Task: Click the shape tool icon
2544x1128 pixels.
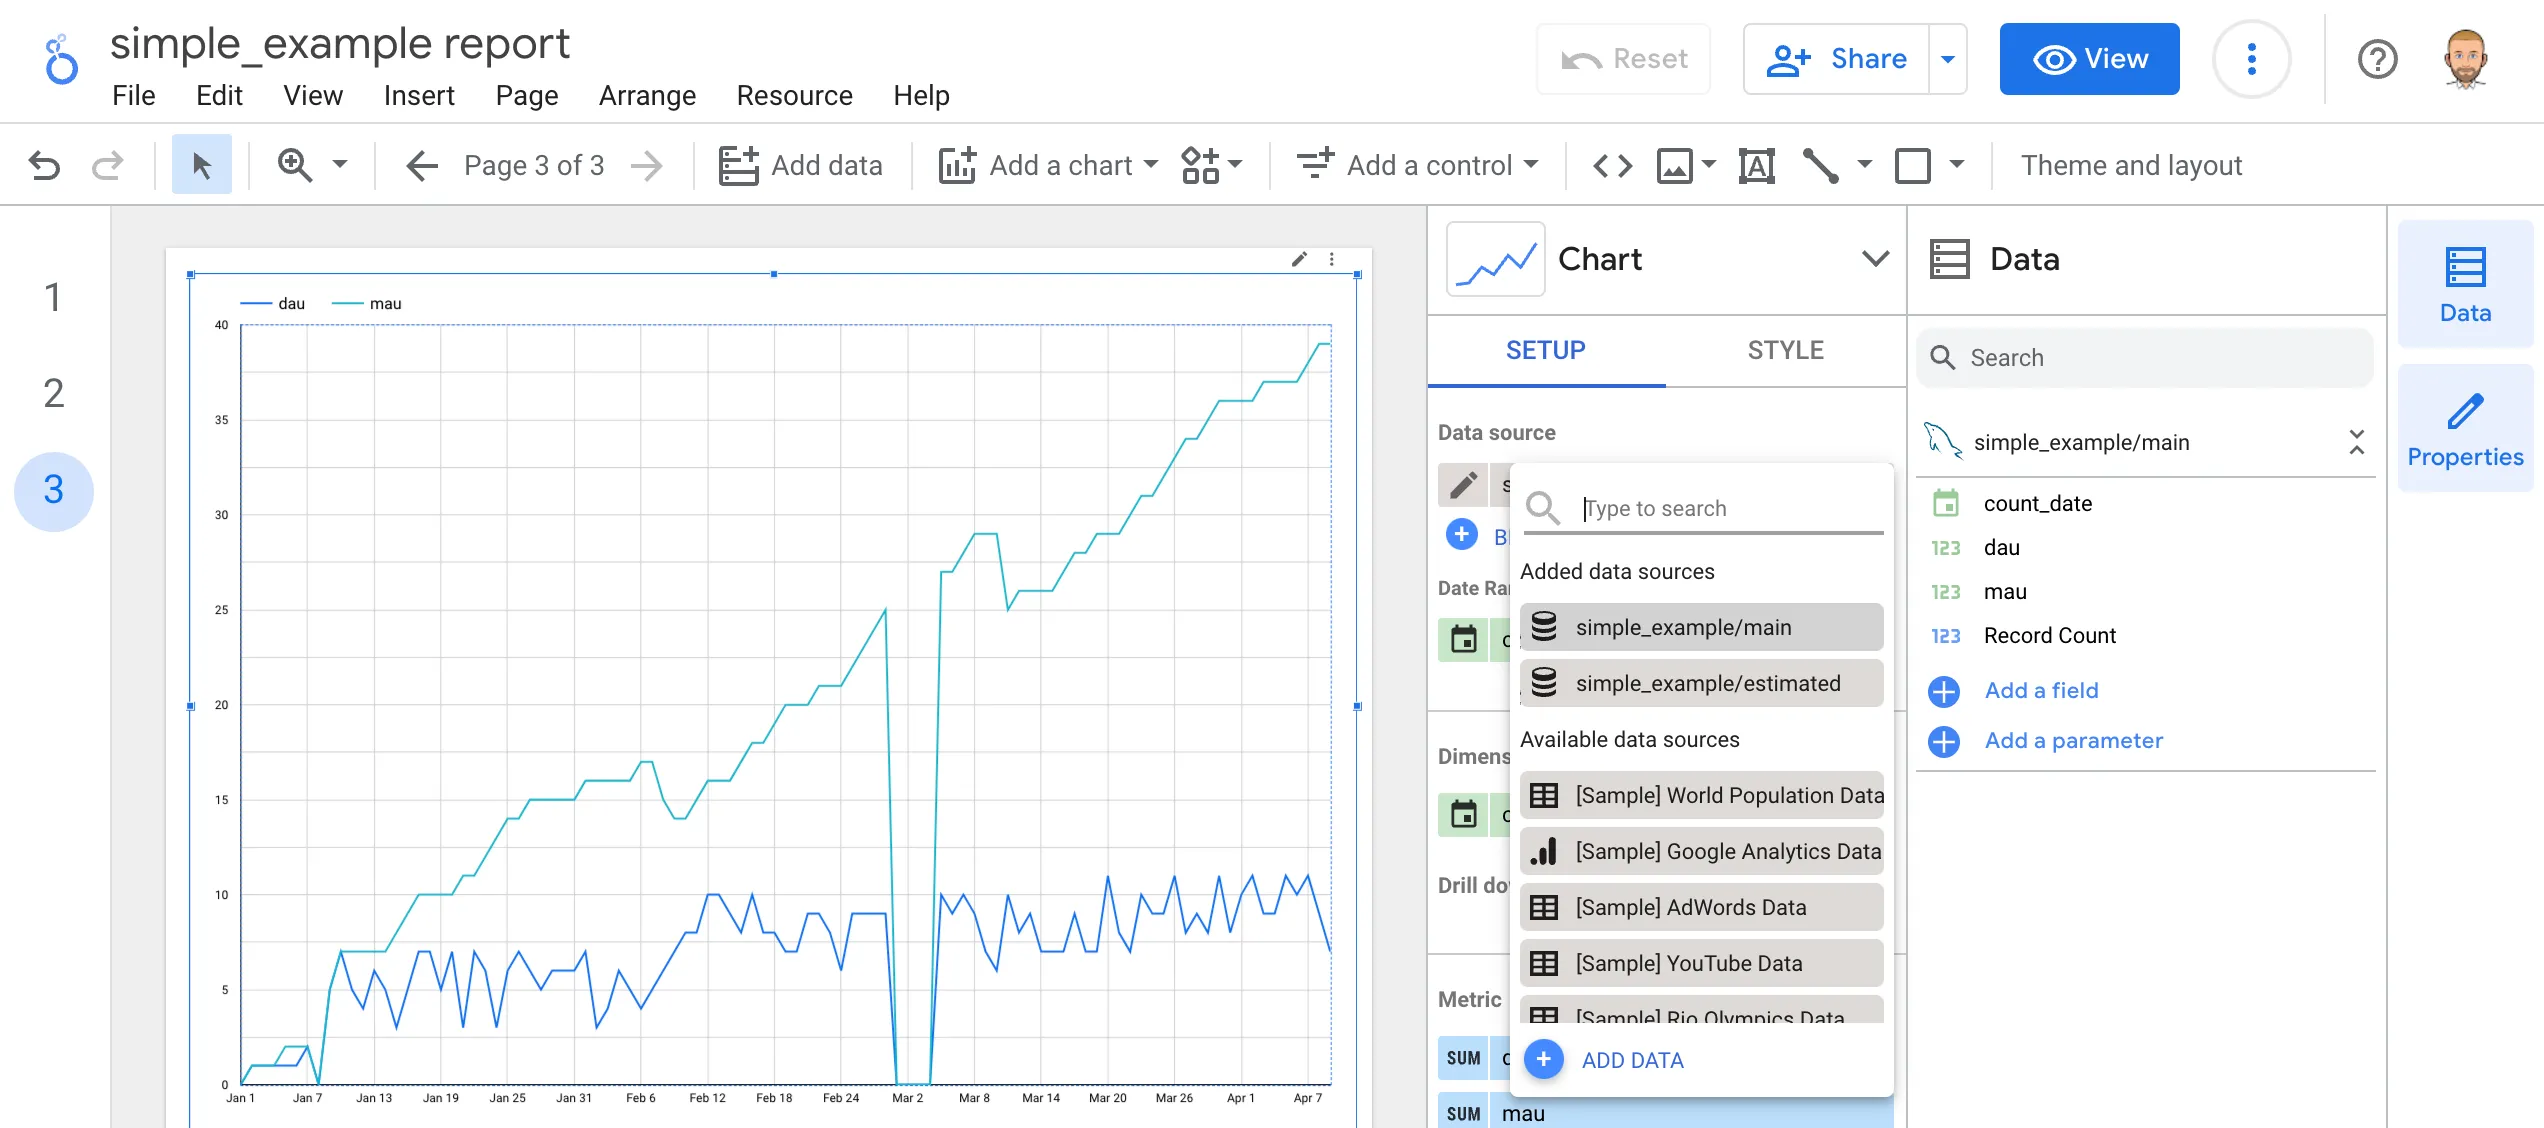Action: (x=1912, y=165)
